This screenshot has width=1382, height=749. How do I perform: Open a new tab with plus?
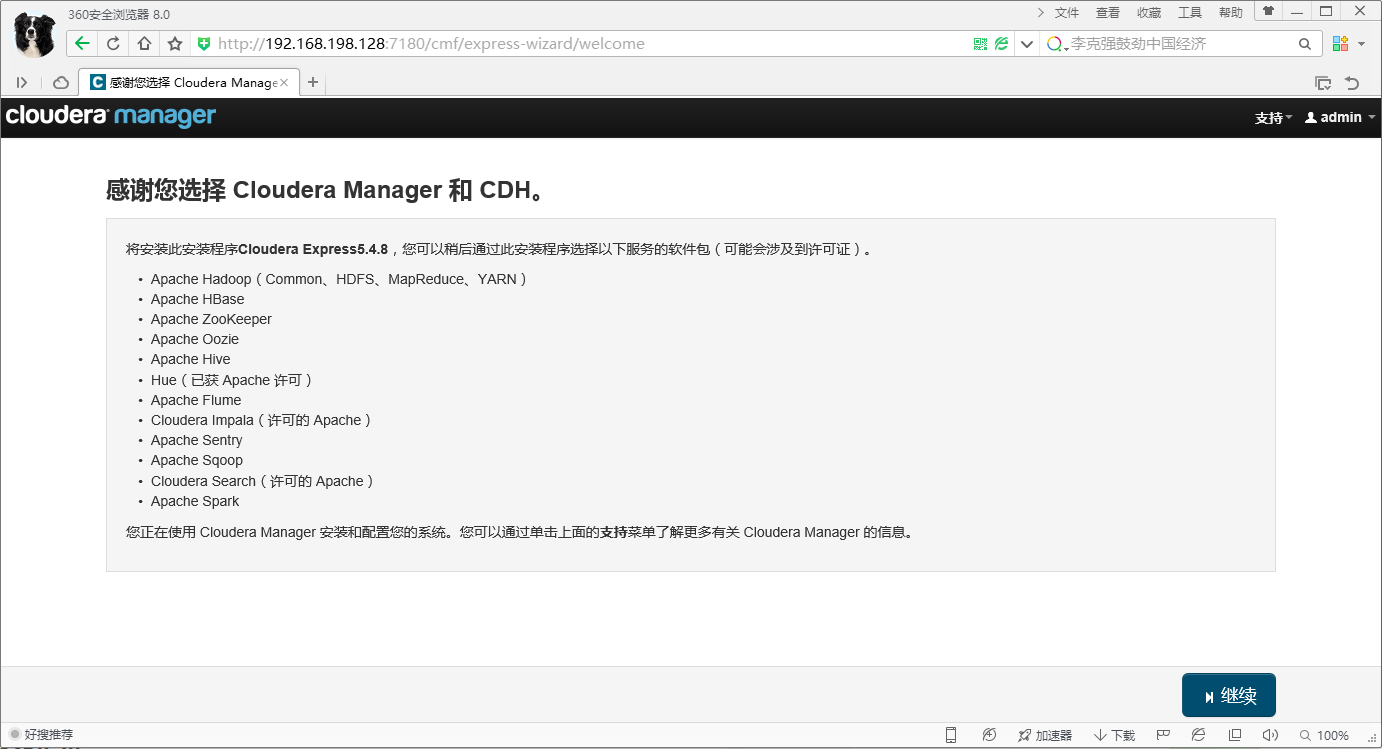[313, 83]
